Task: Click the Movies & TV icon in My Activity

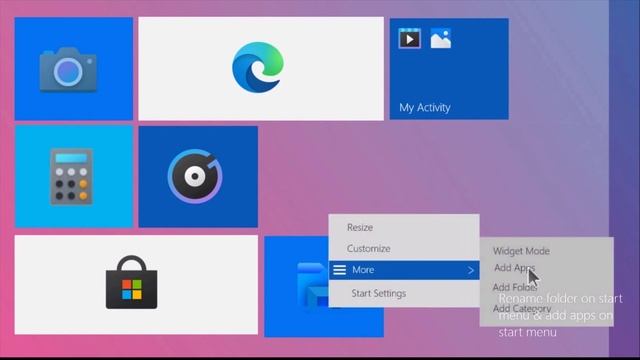Action: coord(409,39)
